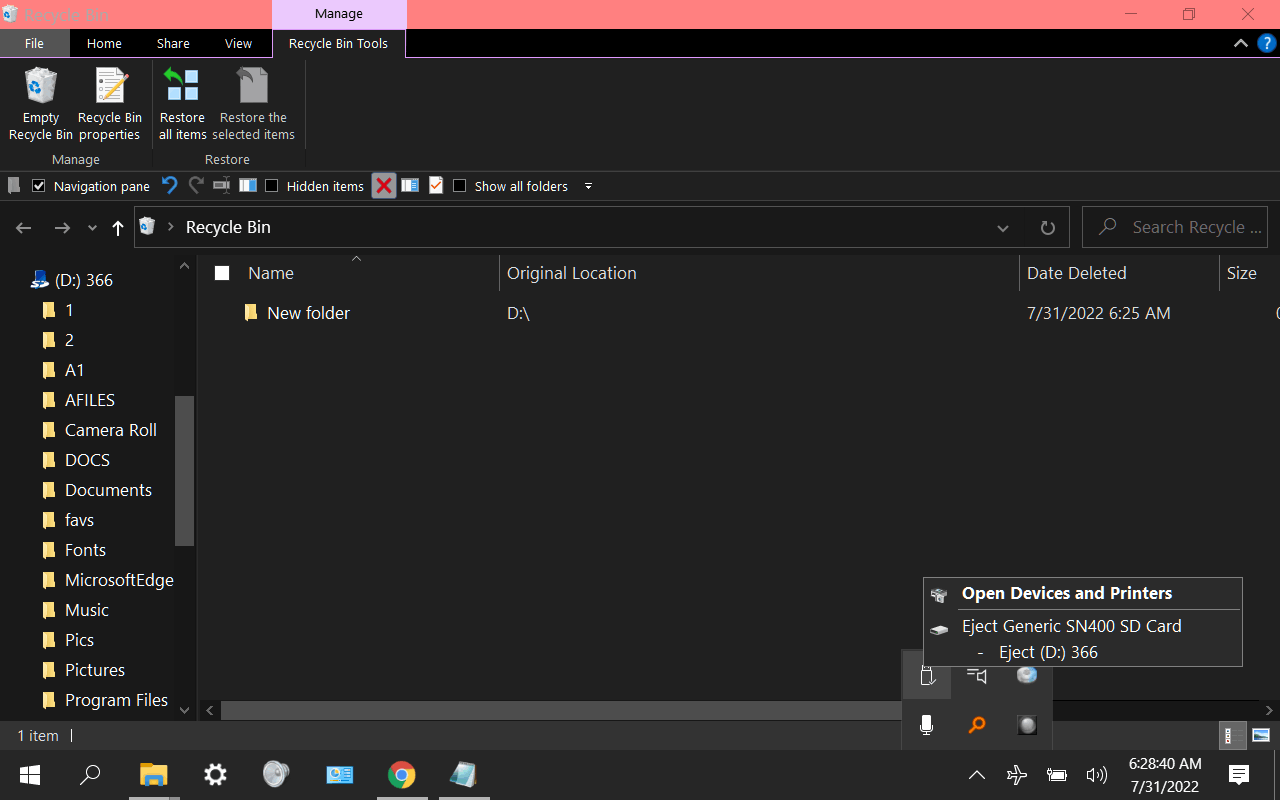The image size is (1280, 800).
Task: Switch to the Home ribbon tab
Action: tap(104, 43)
